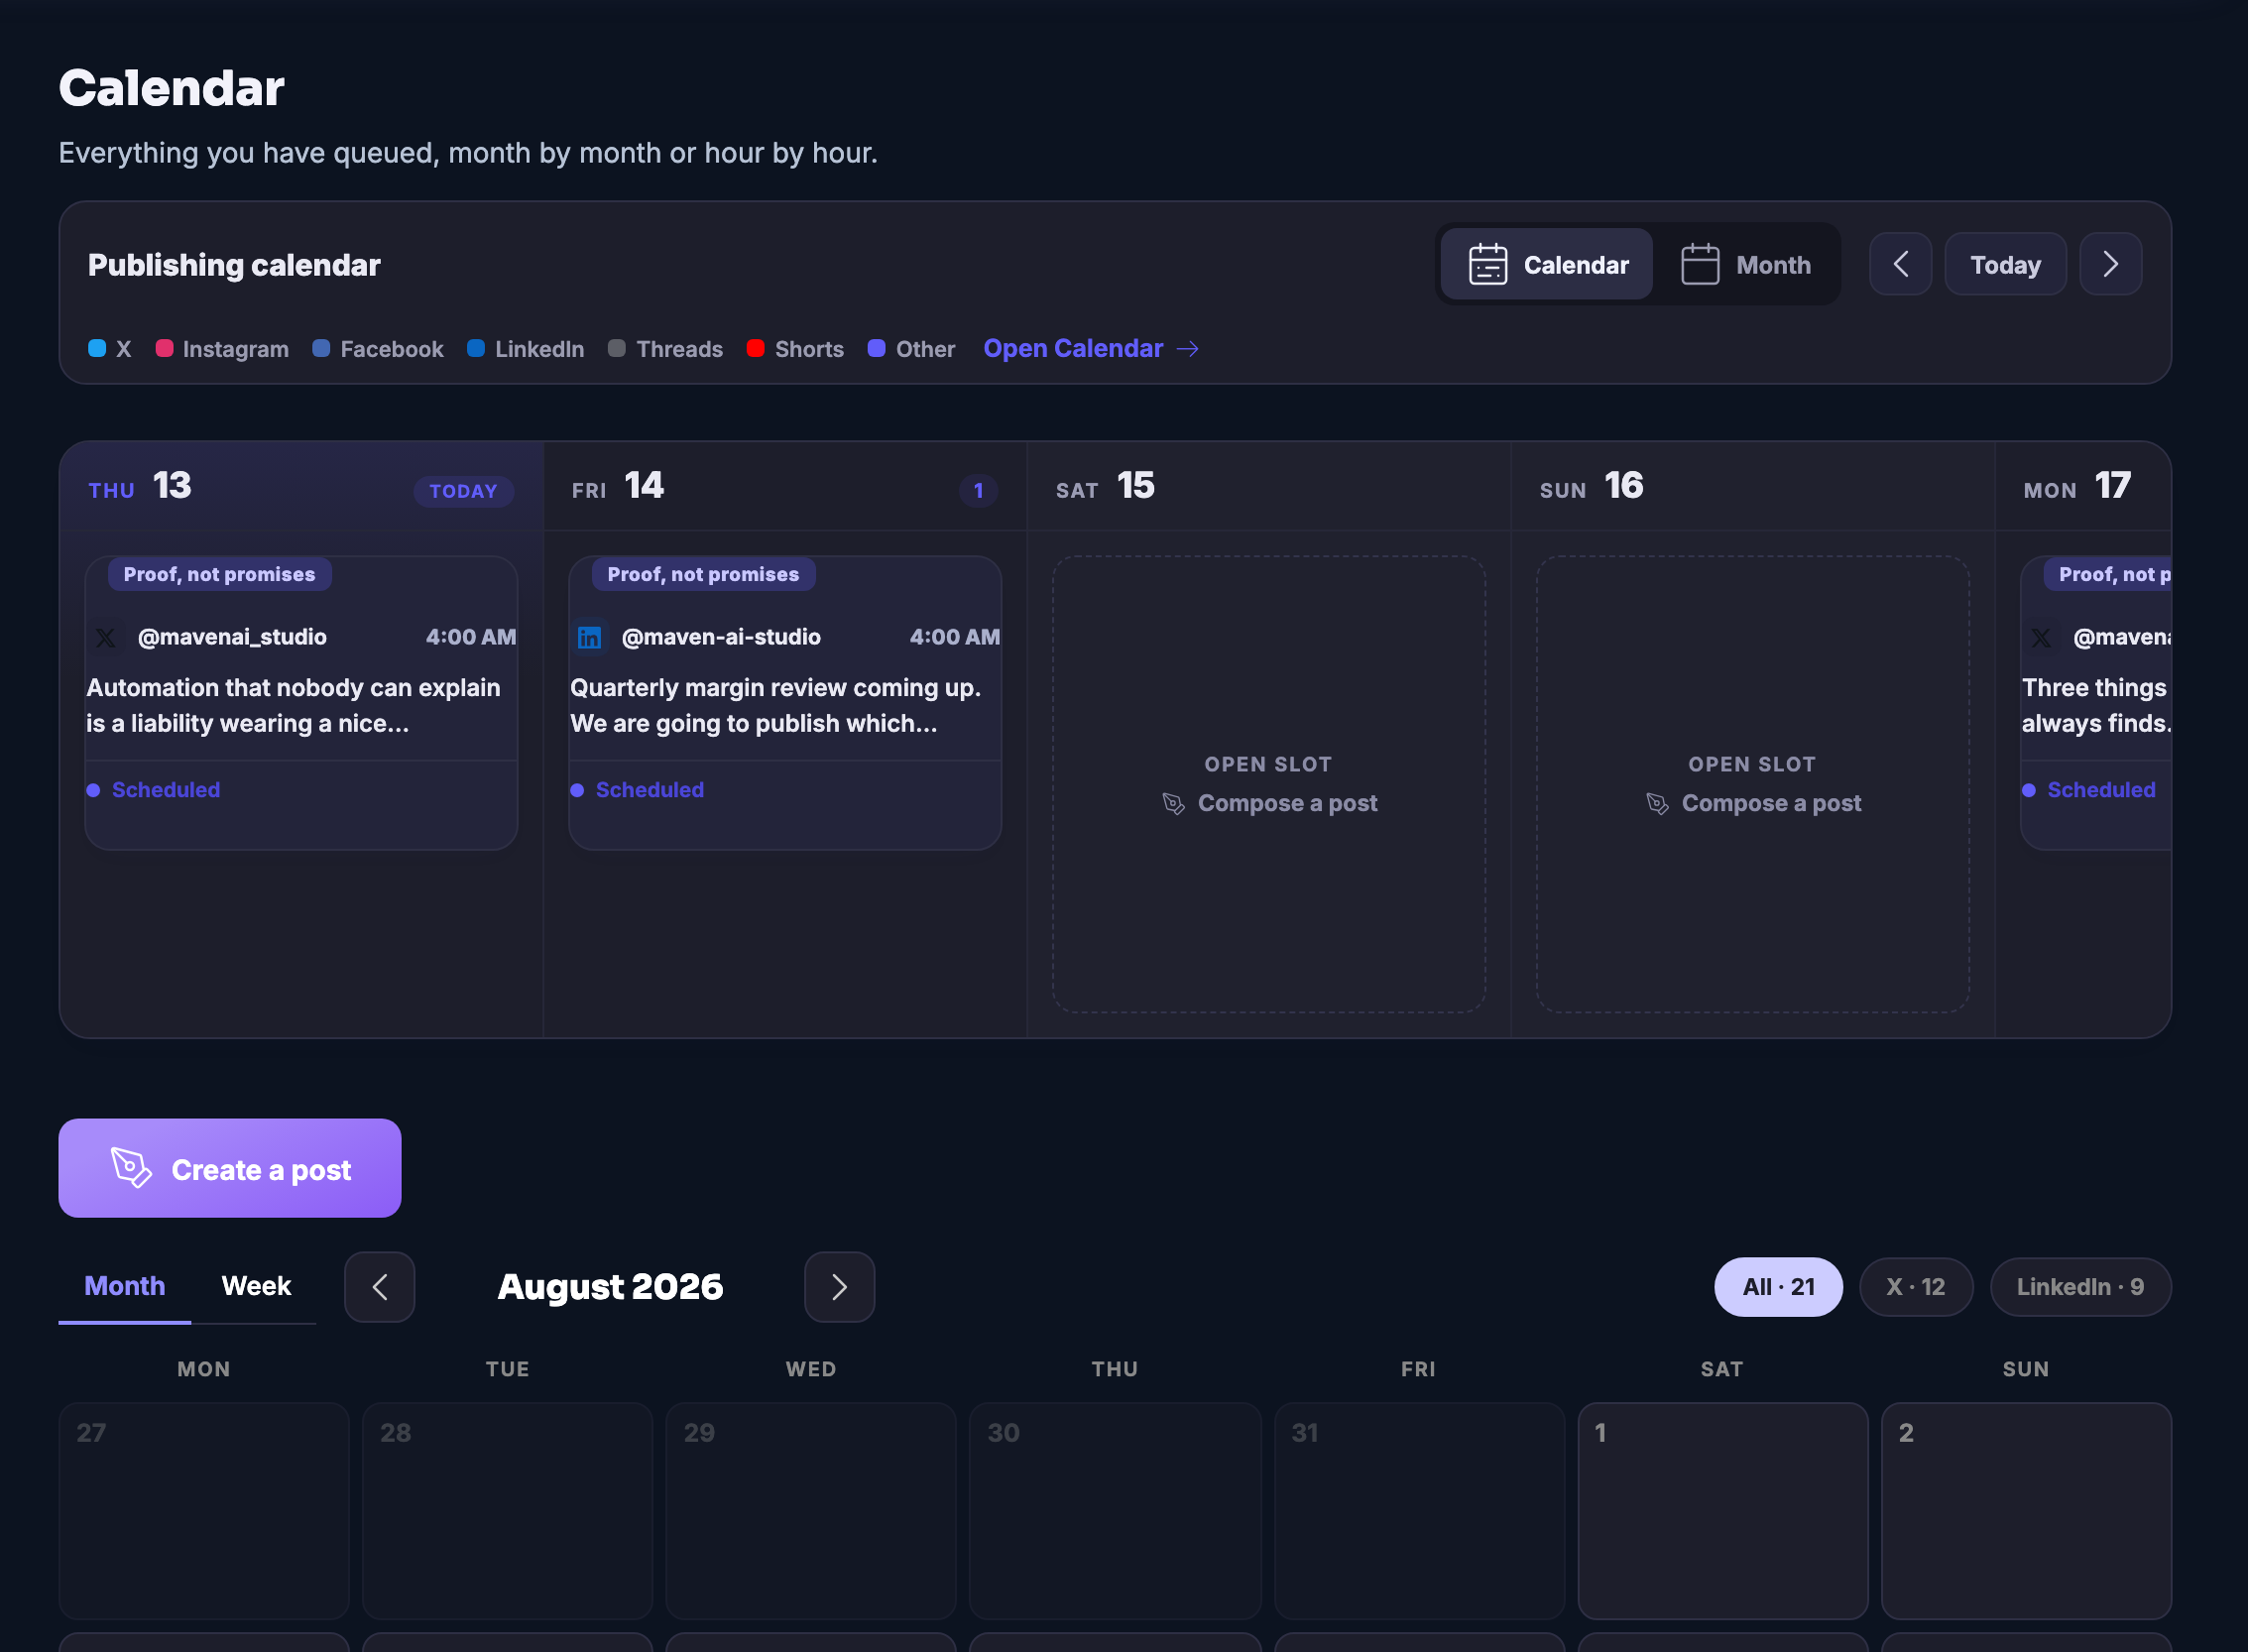The height and width of the screenshot is (1652, 2248).
Task: Click the Other legend label
Action: click(926, 349)
